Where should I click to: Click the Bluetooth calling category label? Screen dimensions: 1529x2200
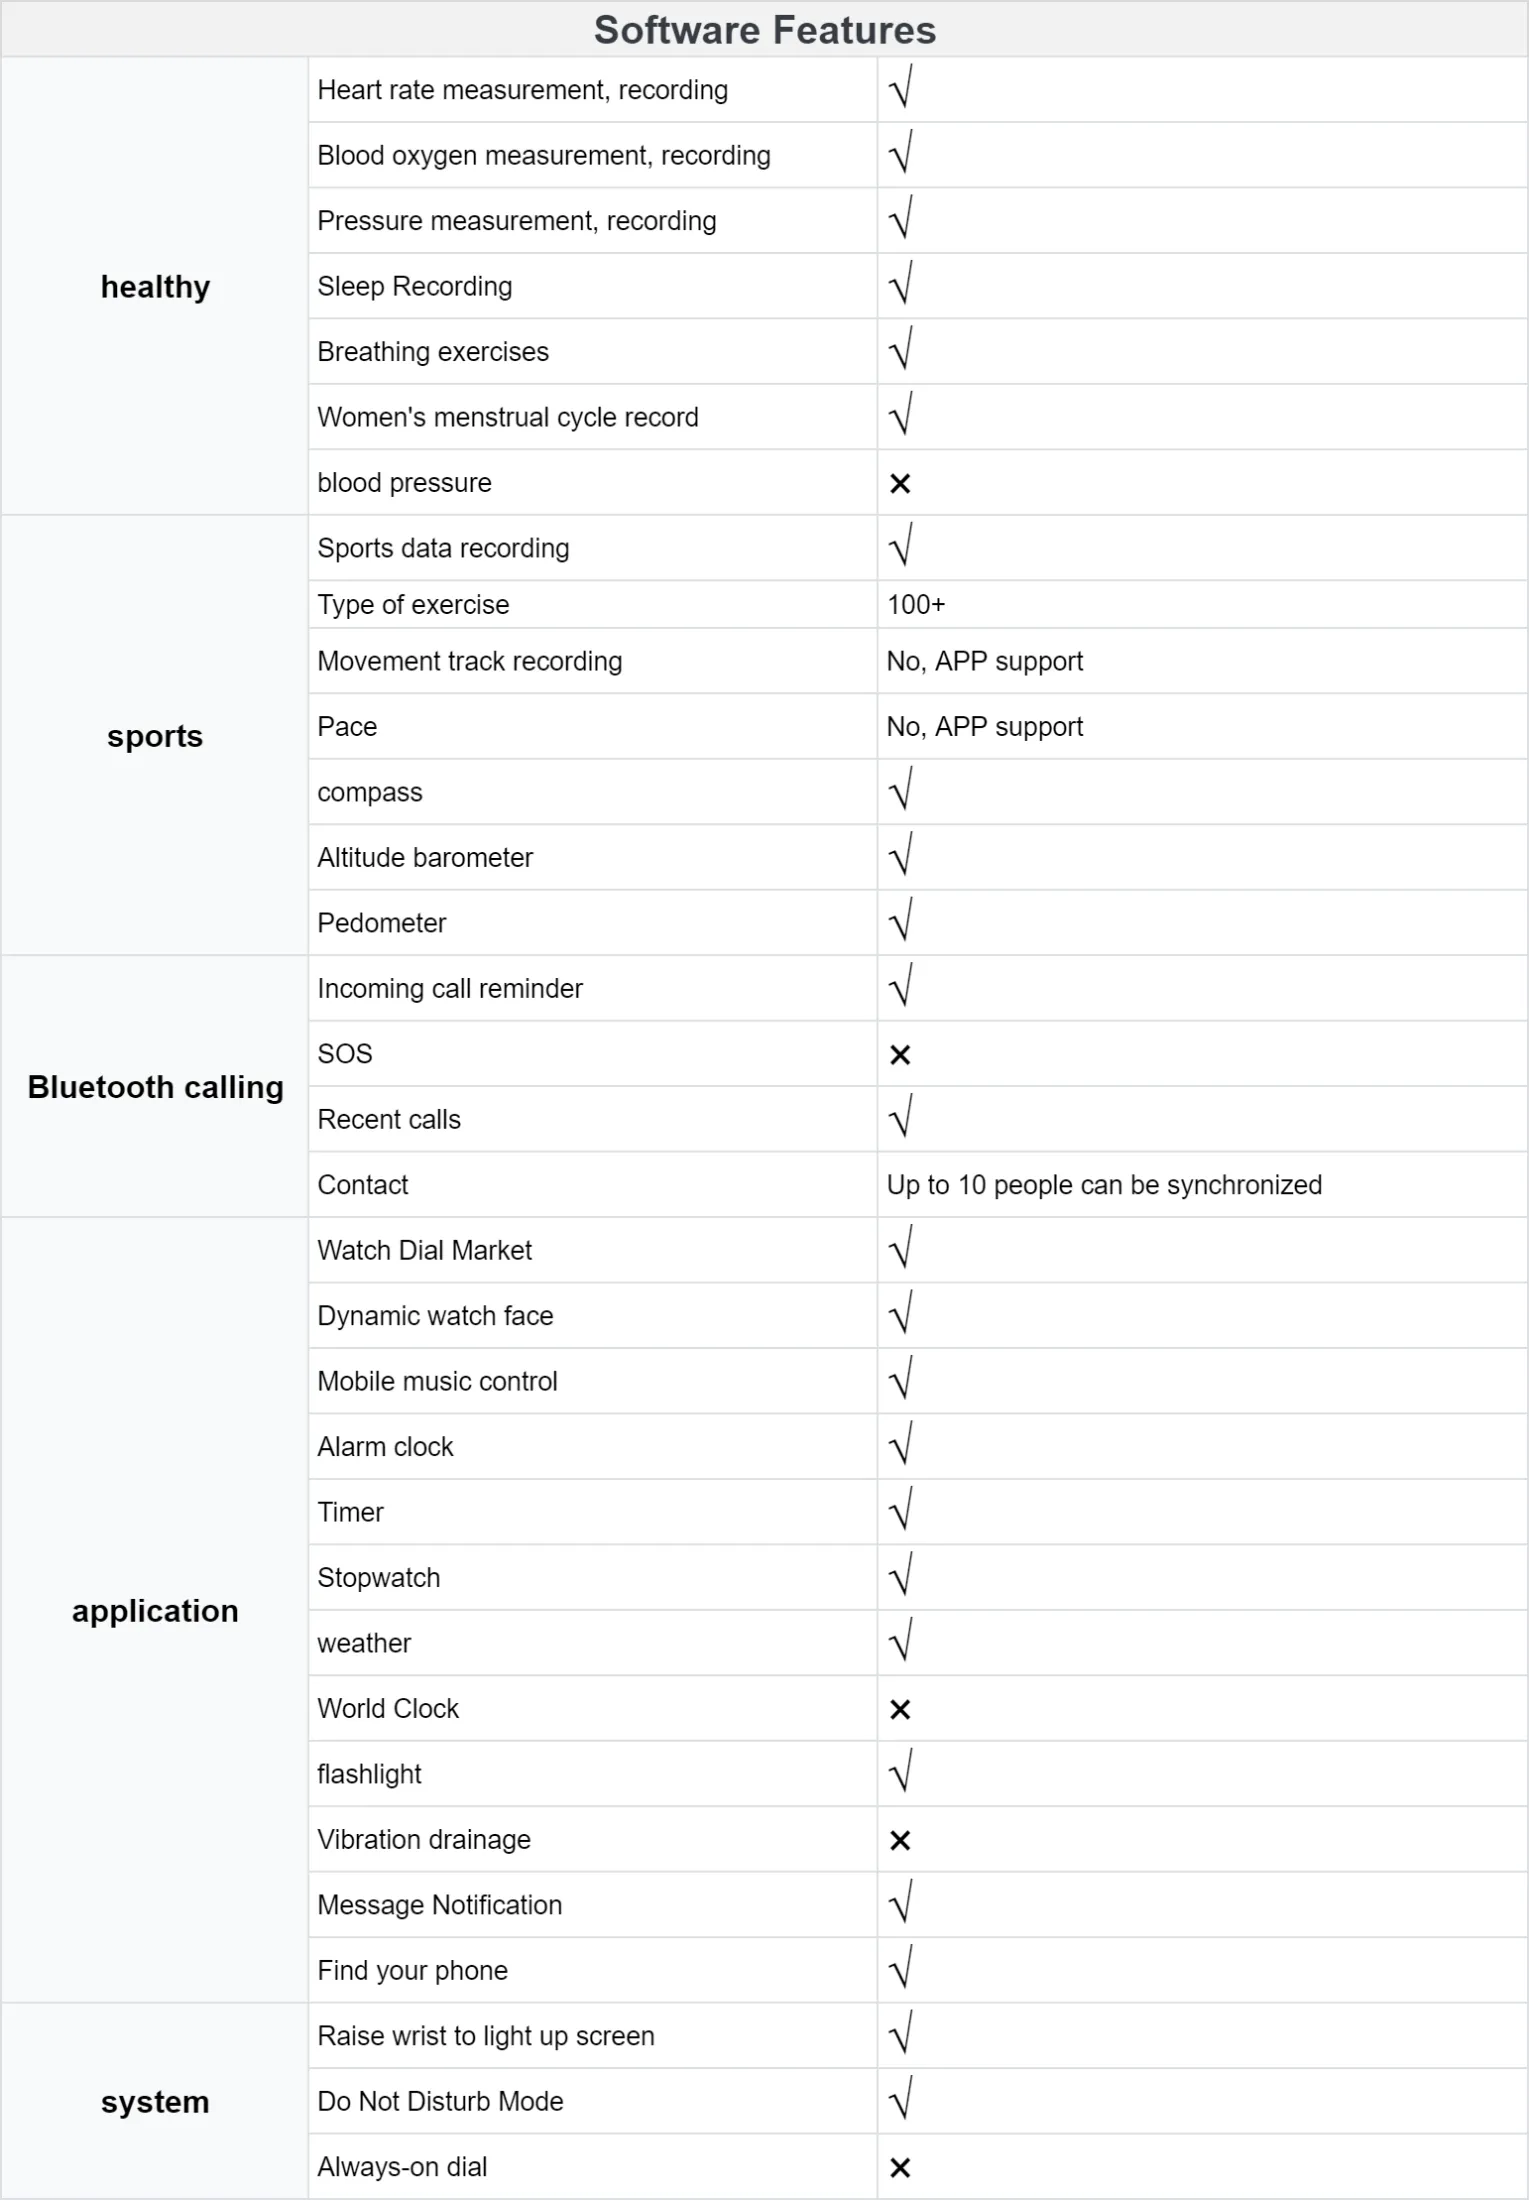155,1087
